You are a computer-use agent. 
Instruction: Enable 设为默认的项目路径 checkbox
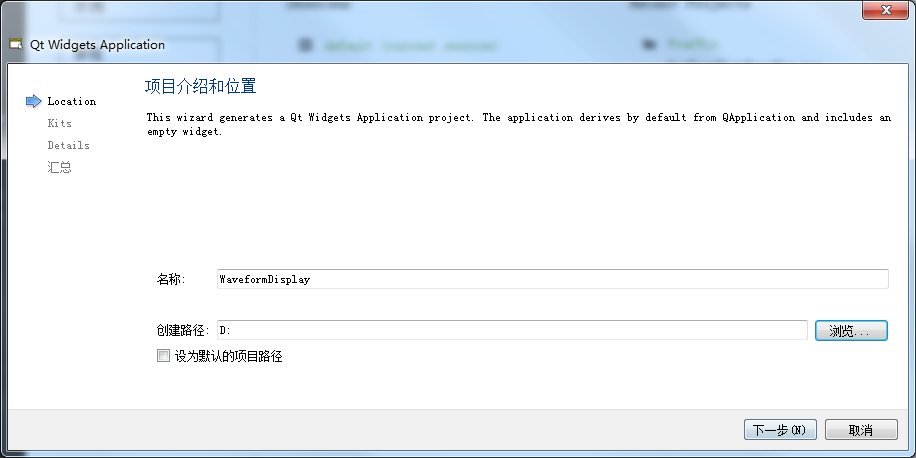163,356
